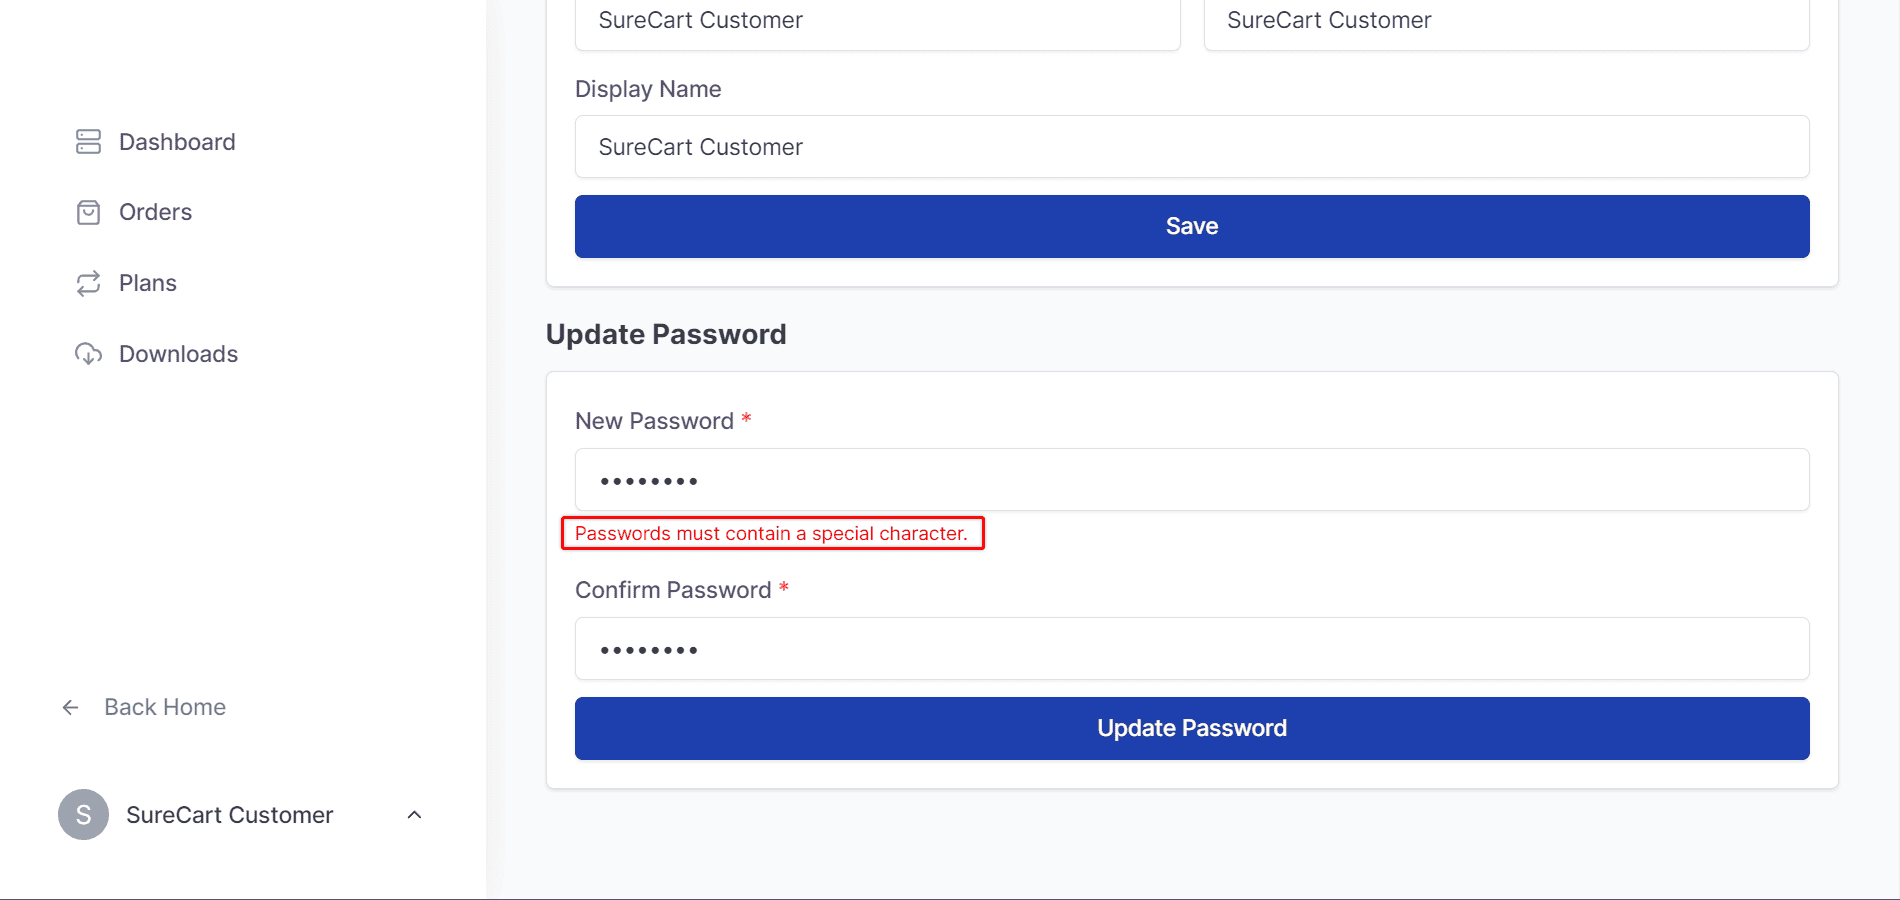Select the Dashboard icon in sidebar
The width and height of the screenshot is (1900, 900).
[88, 141]
